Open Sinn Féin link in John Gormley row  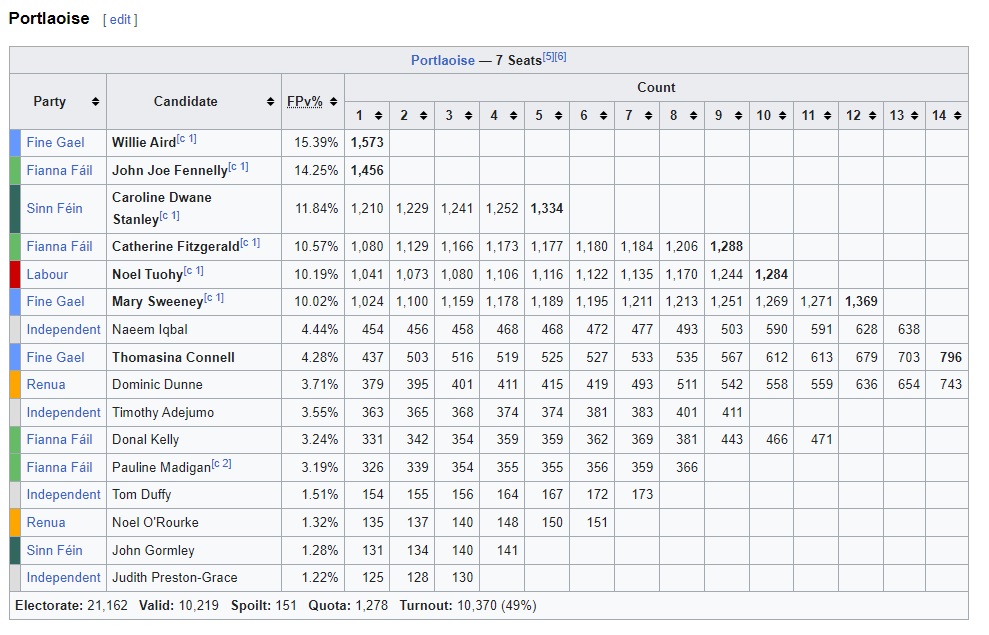tap(54, 550)
